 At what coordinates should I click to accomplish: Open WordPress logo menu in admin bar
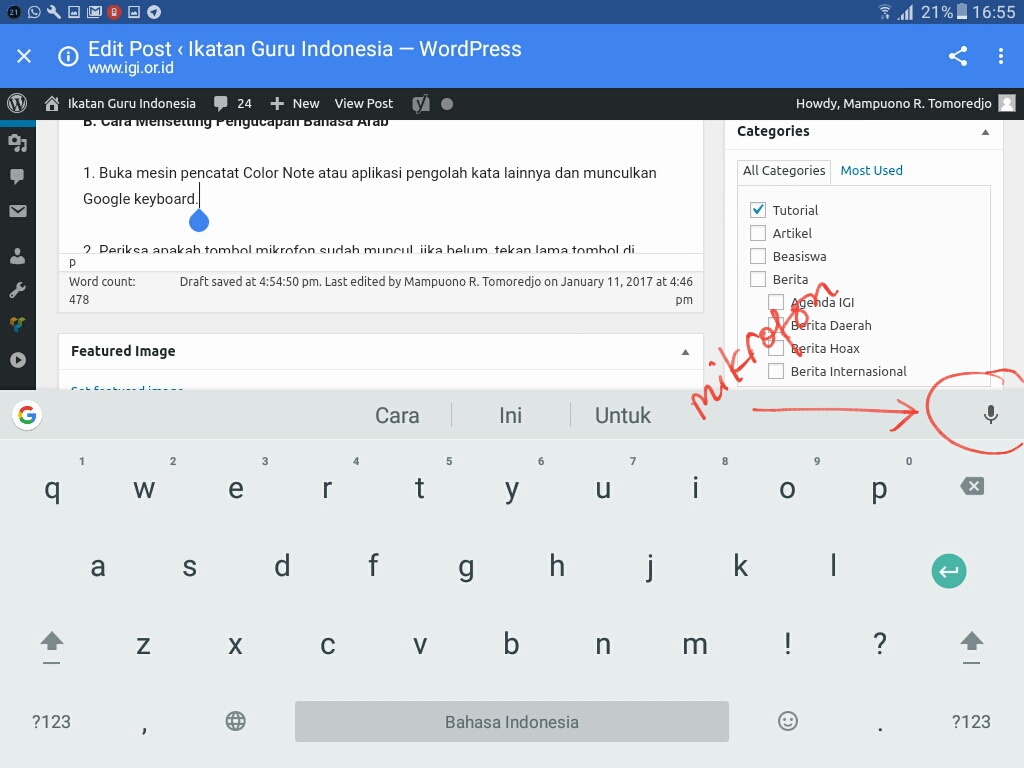(17, 103)
